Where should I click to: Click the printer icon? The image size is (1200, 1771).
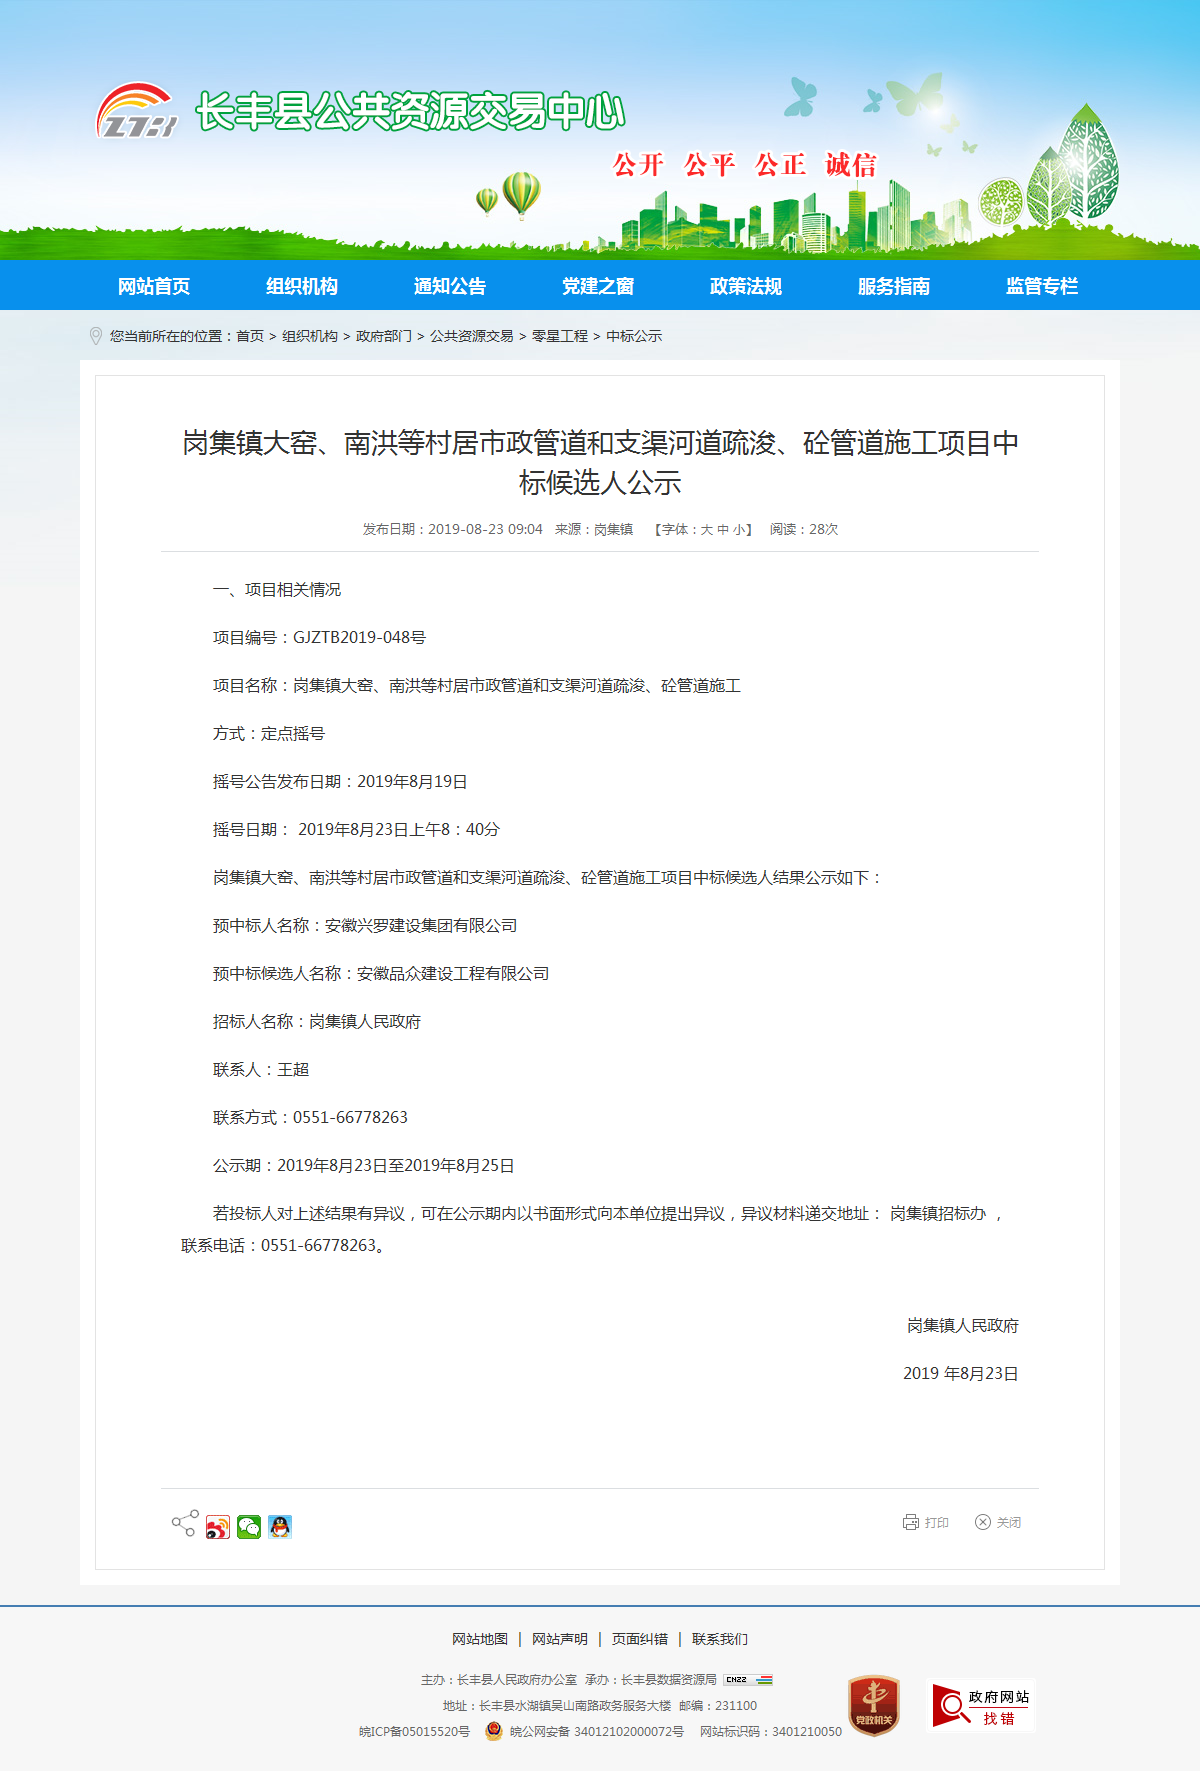(x=910, y=1522)
